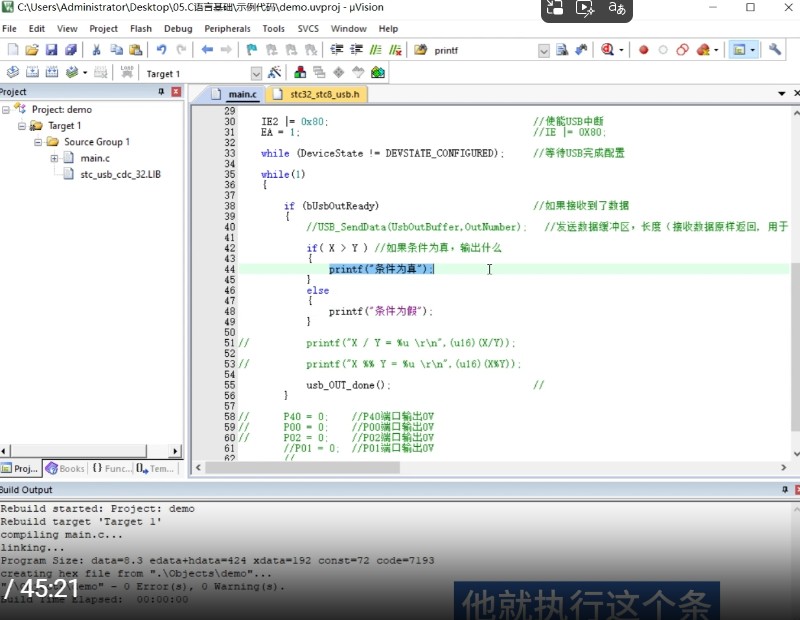Close the Project panel
The height and width of the screenshot is (620, 800).
pyautogui.click(x=176, y=92)
